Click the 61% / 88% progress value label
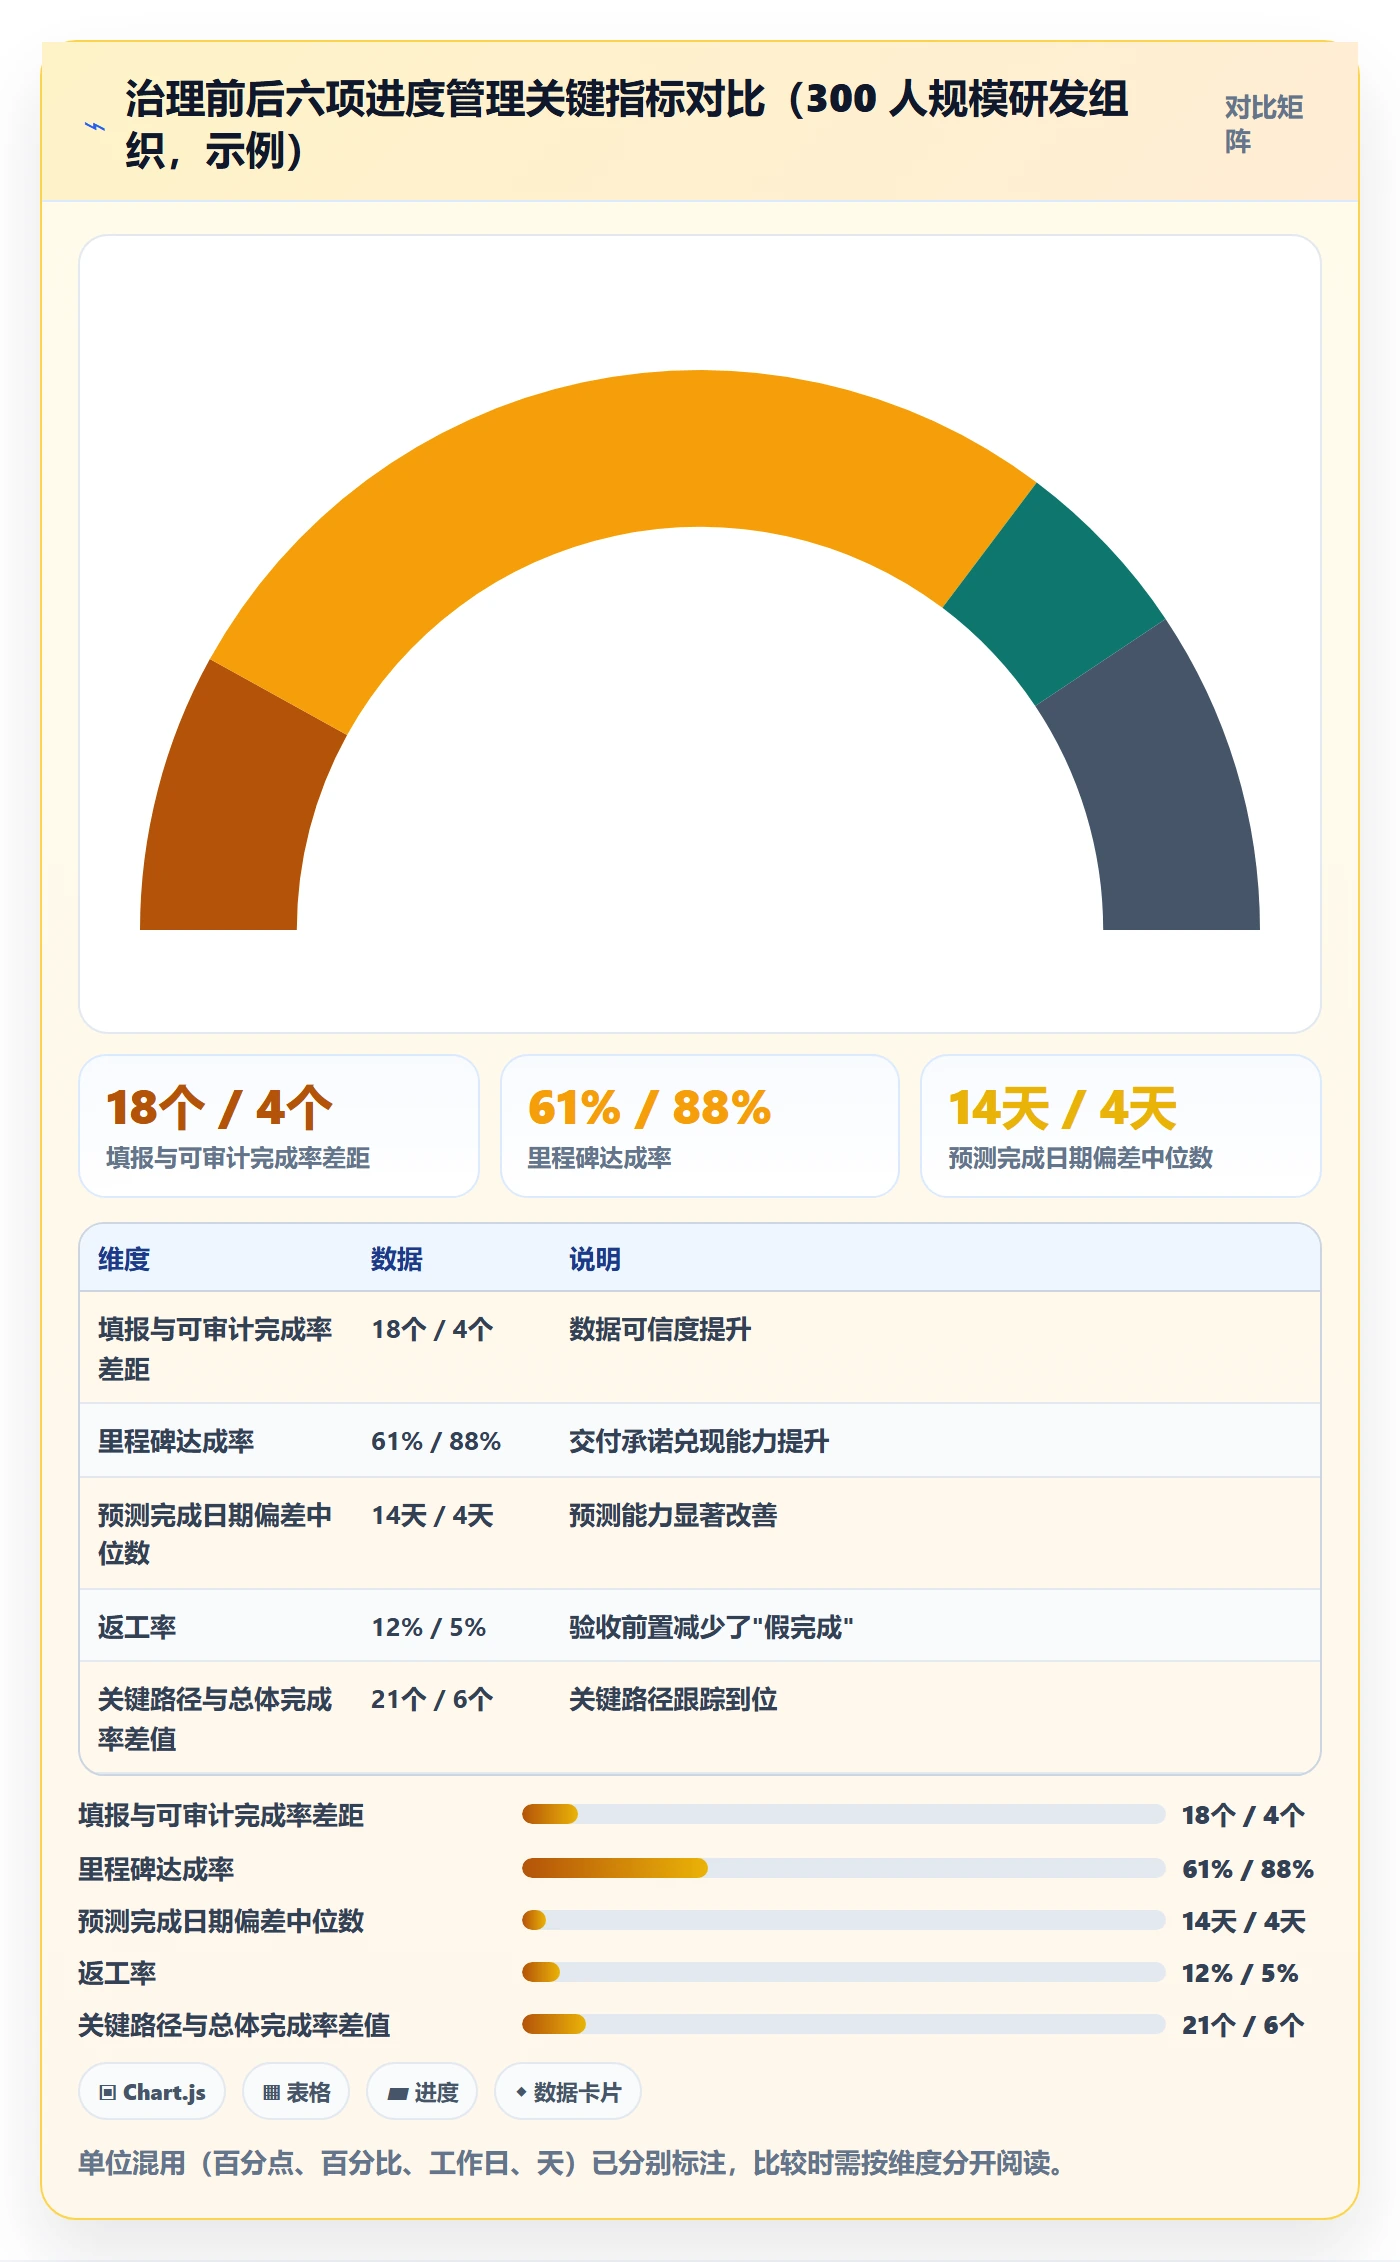The height and width of the screenshot is (2262, 1400). pos(1248,1869)
